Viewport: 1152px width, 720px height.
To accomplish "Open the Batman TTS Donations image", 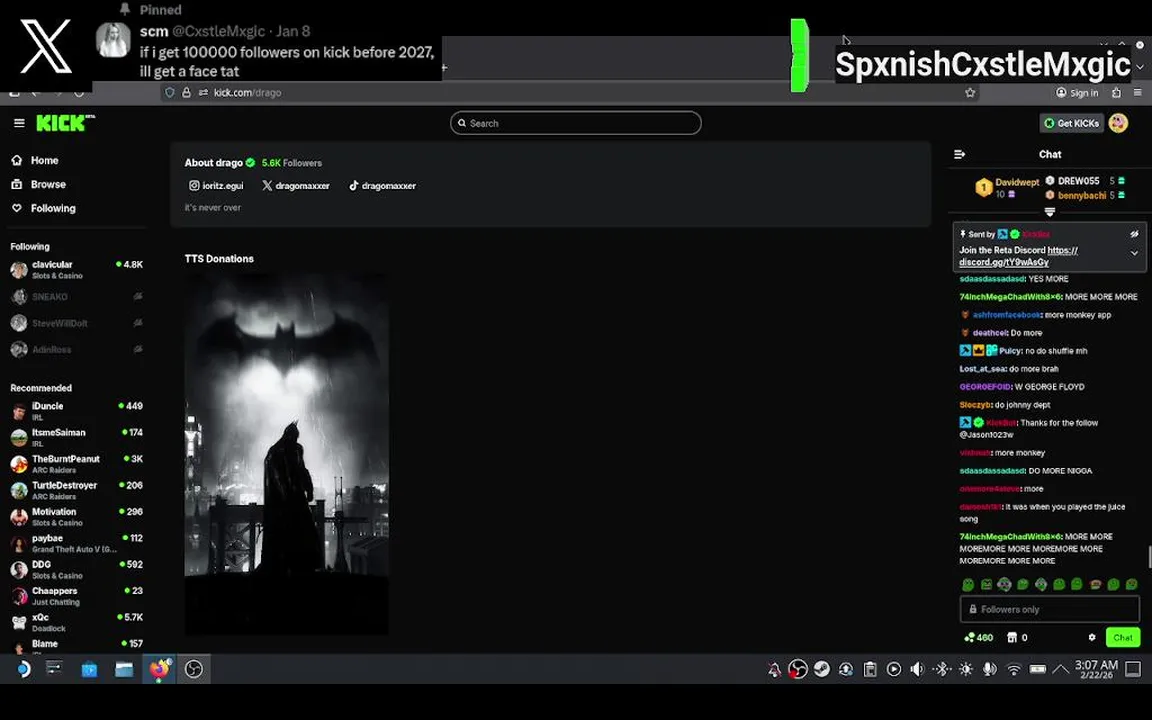I will 287,454.
